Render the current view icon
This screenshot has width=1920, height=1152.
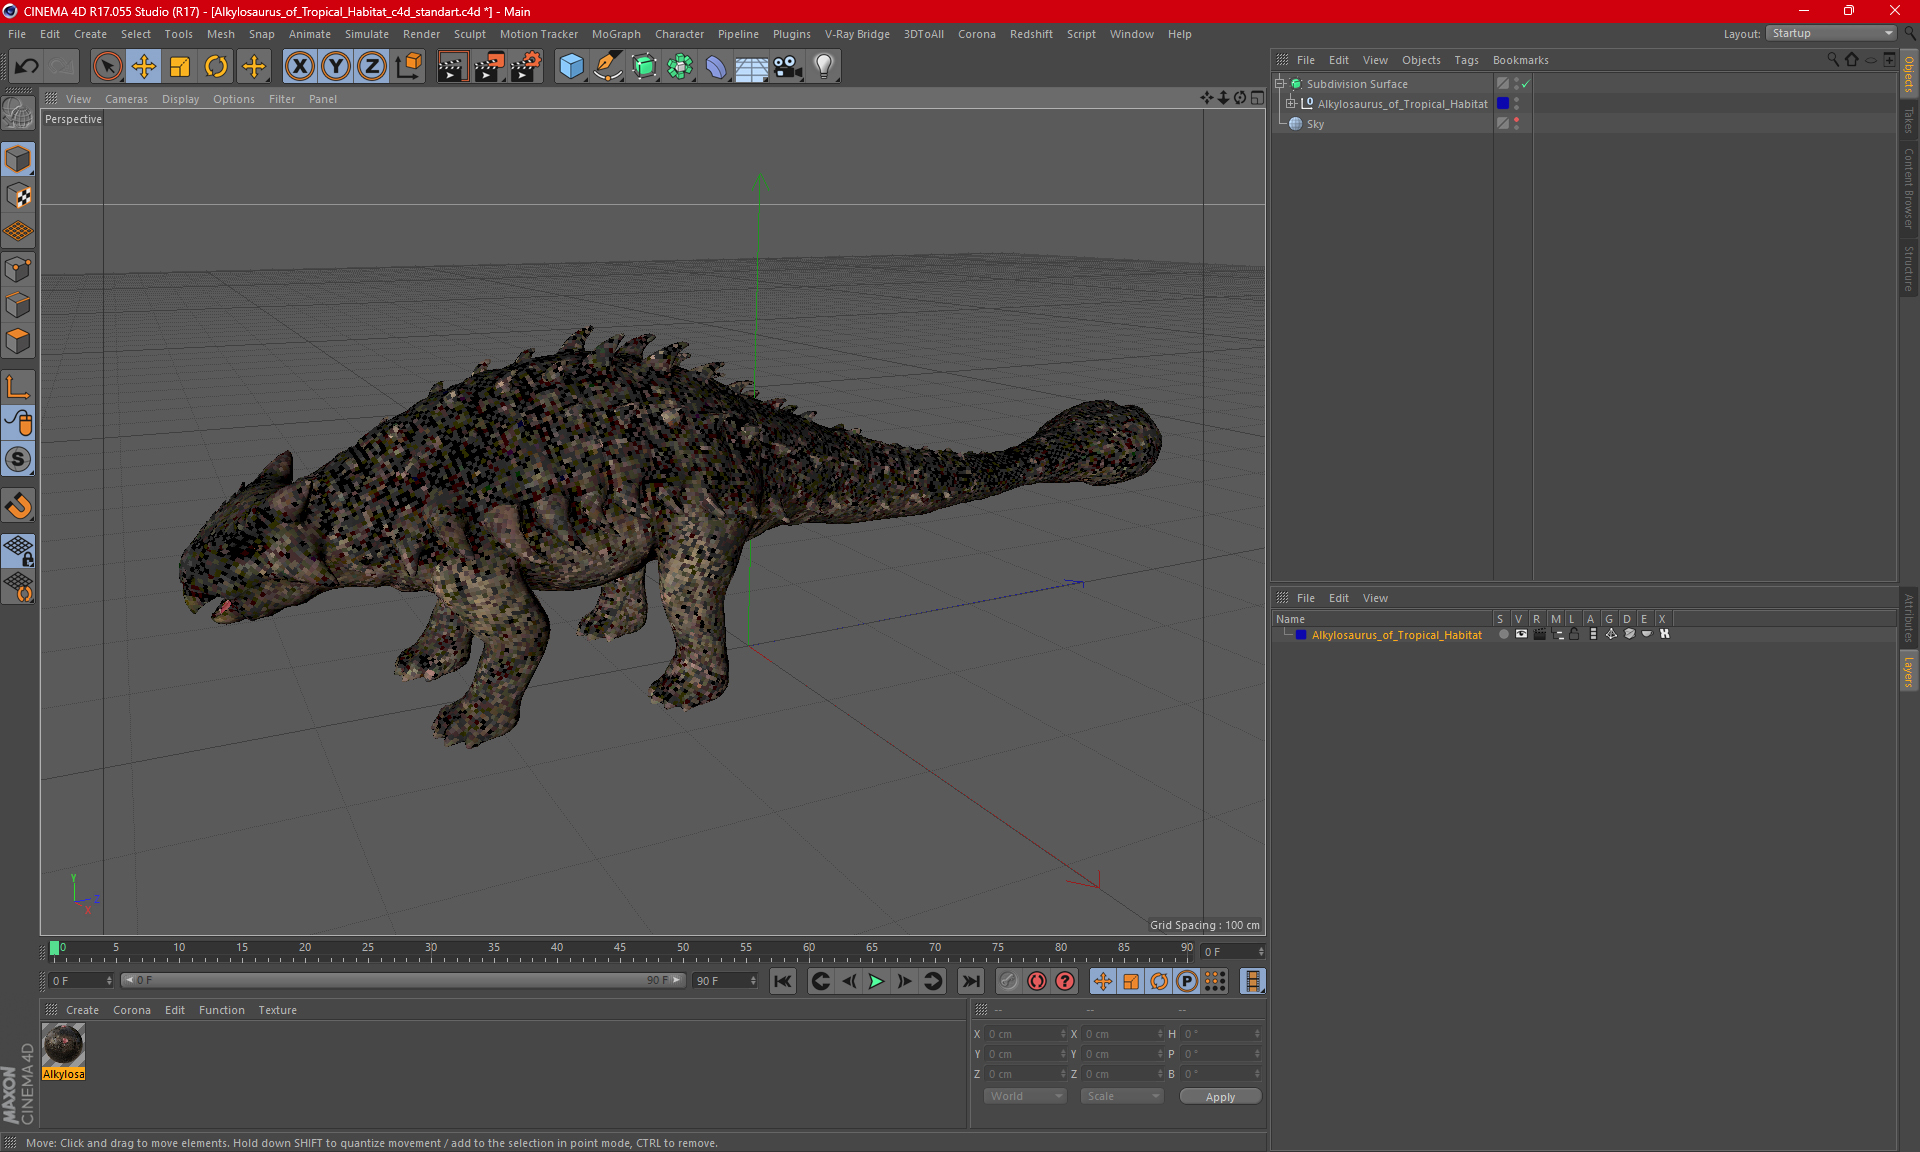tap(452, 66)
